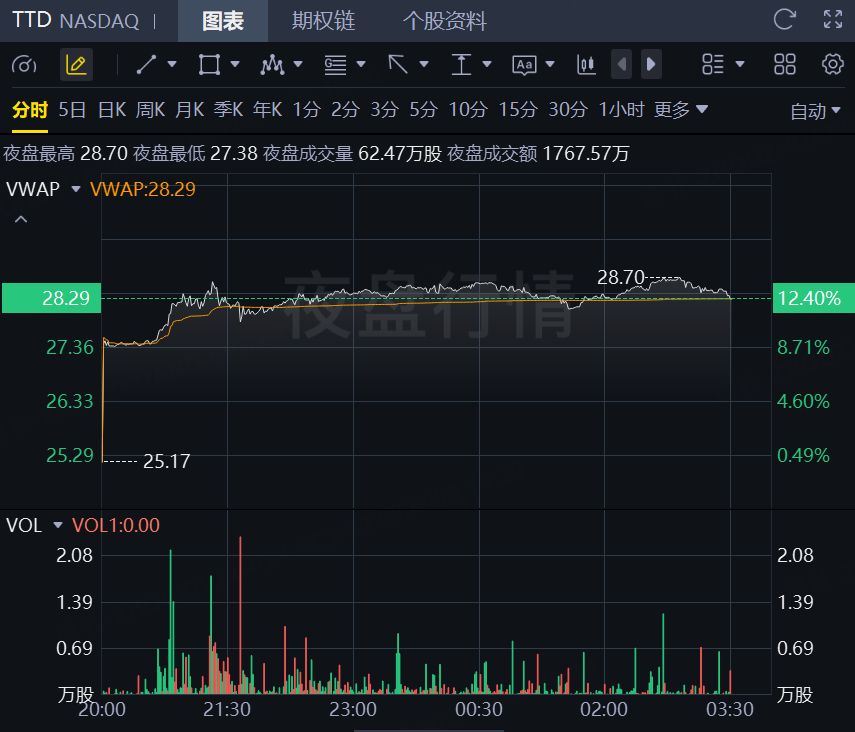
Task: Select the 5分 interval
Action: point(423,110)
